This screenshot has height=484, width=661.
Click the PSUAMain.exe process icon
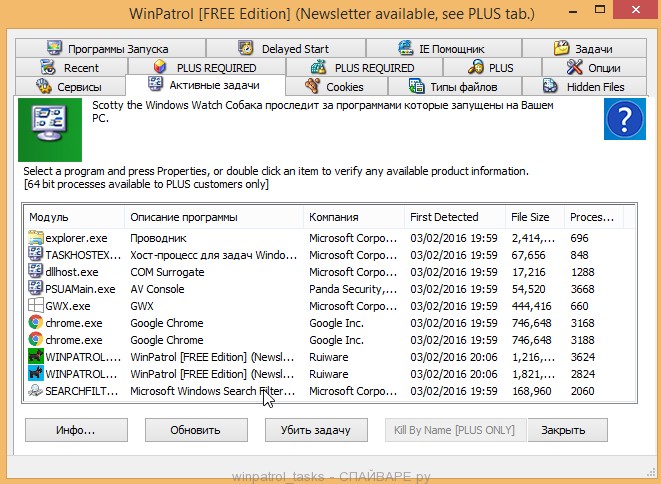click(x=36, y=289)
